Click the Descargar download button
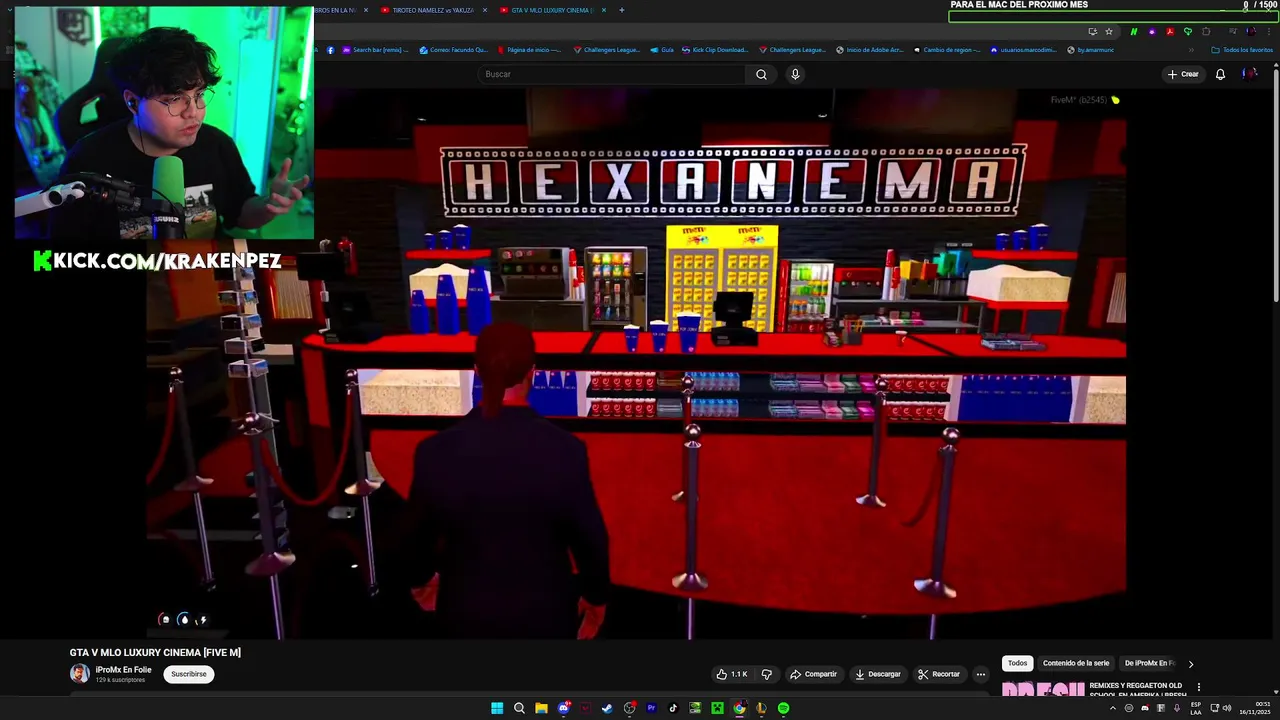The image size is (1280, 720). [x=877, y=674]
